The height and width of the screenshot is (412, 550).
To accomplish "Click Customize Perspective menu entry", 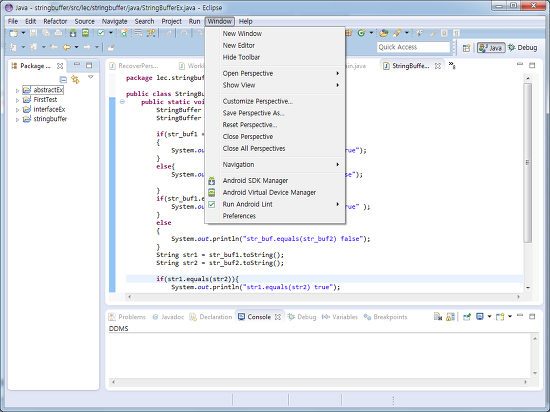I will pos(275,101).
